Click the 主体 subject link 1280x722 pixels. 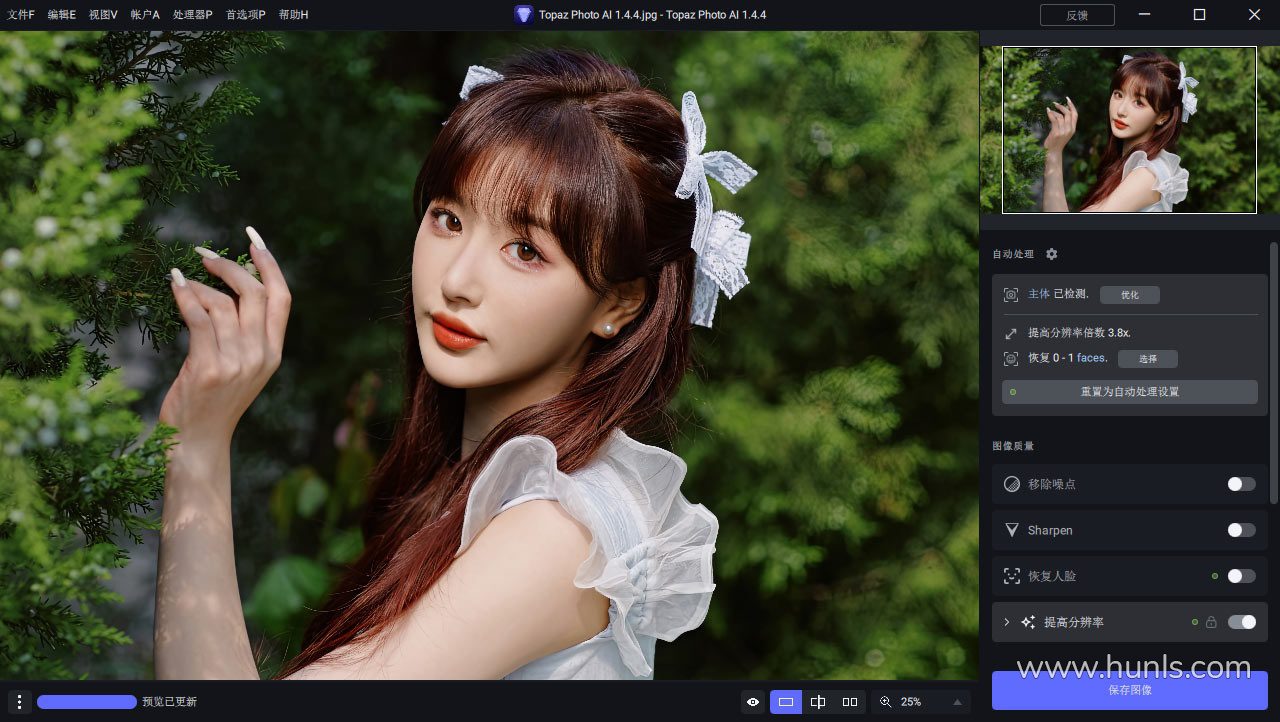click(1039, 295)
